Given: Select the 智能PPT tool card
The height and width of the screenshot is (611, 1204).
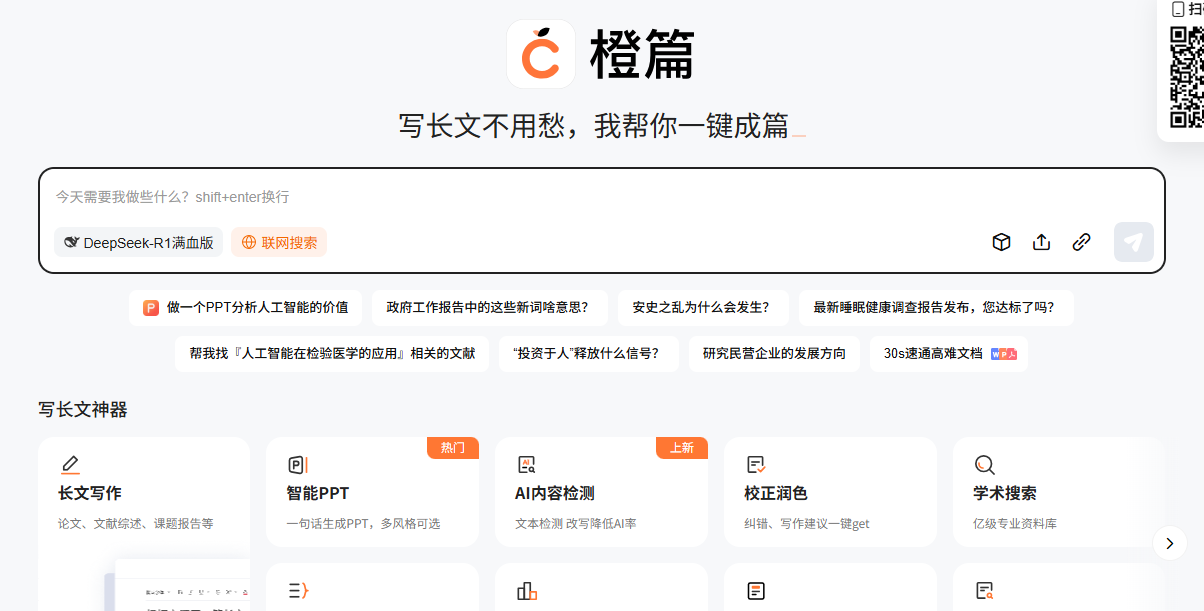Looking at the screenshot, I should coord(372,492).
